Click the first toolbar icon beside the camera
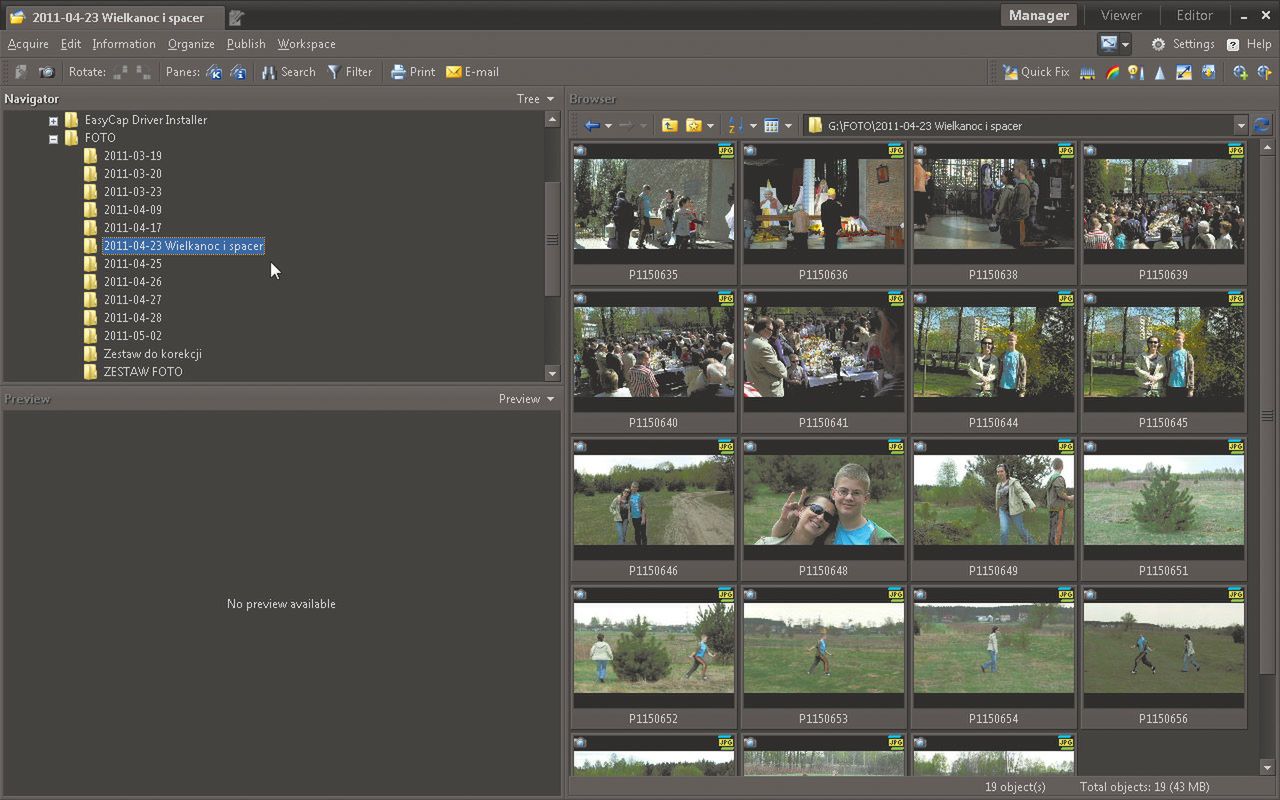Viewport: 1280px width, 800px height. 21,72
